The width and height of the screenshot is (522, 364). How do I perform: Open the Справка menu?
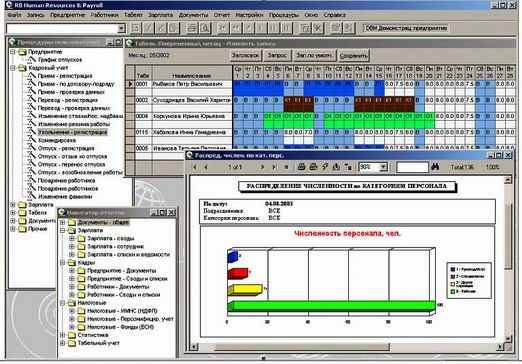(x=334, y=15)
